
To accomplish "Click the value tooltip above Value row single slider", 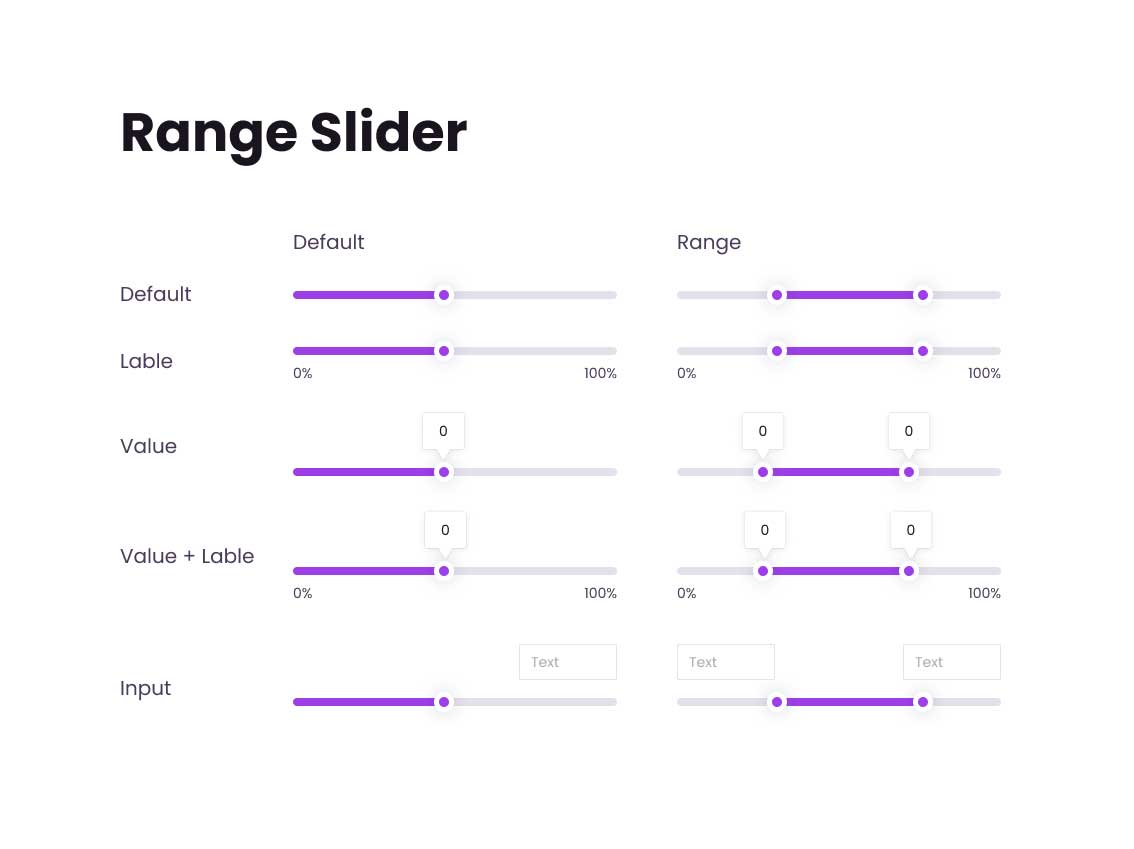I will coord(443,431).
